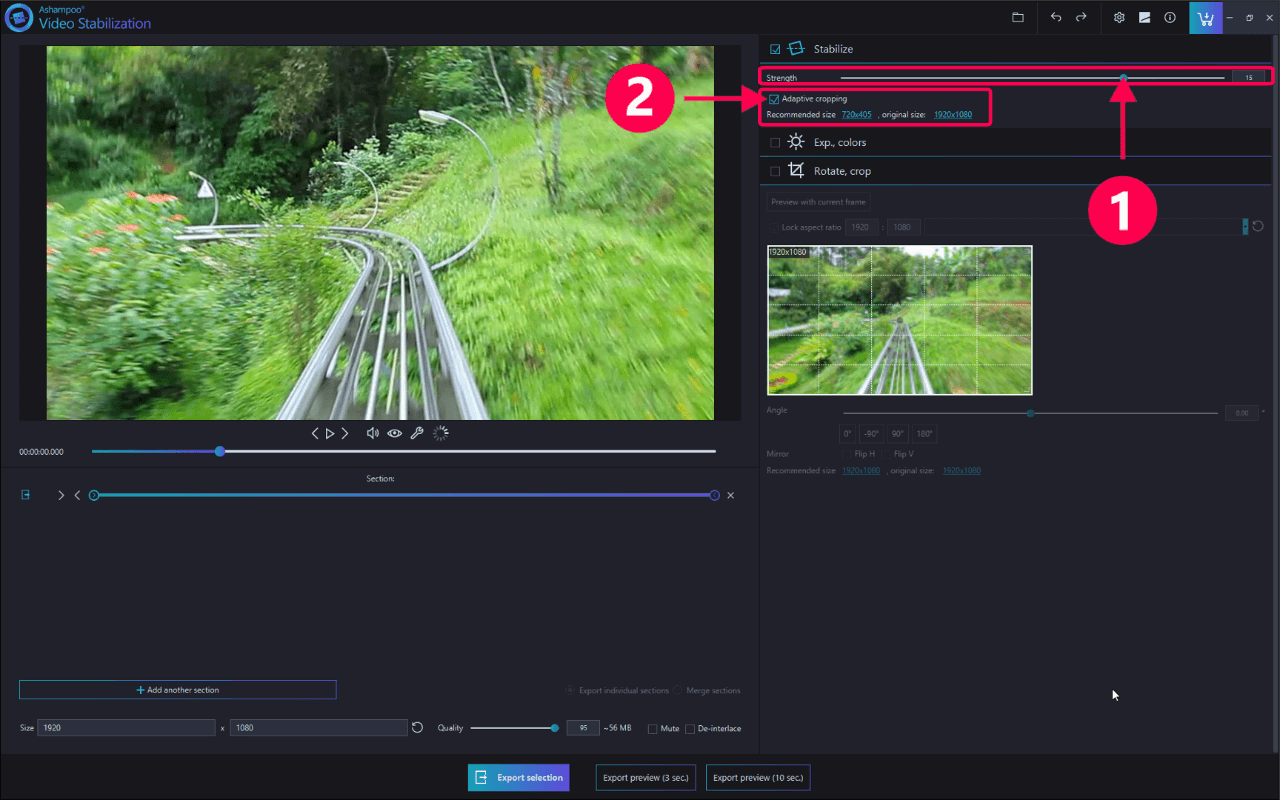
Task: Play the video preview
Action: point(330,434)
